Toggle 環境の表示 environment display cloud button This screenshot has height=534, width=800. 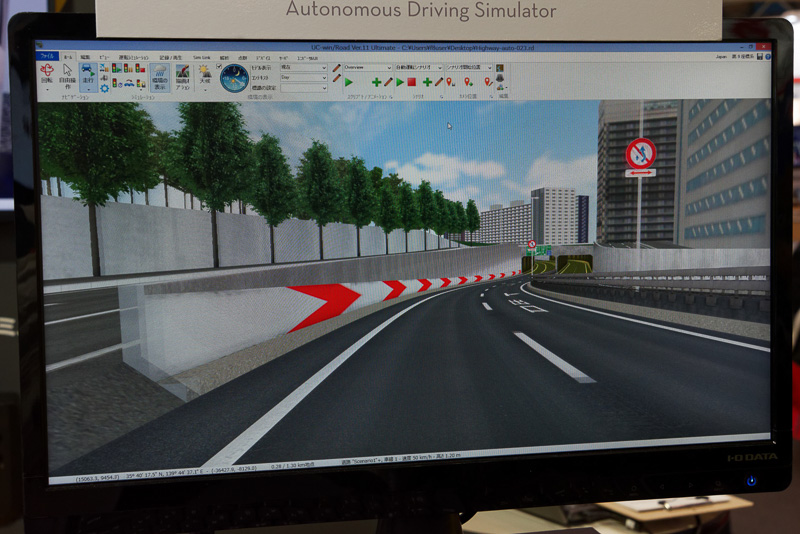(x=160, y=77)
